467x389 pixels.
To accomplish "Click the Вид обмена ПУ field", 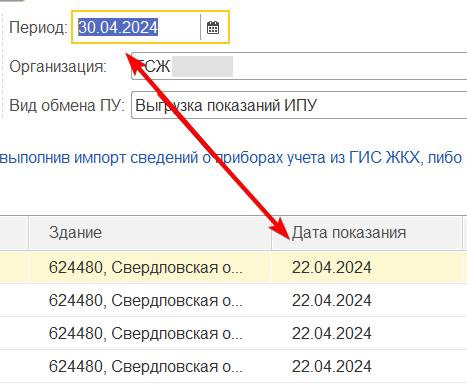I will coord(299,105).
